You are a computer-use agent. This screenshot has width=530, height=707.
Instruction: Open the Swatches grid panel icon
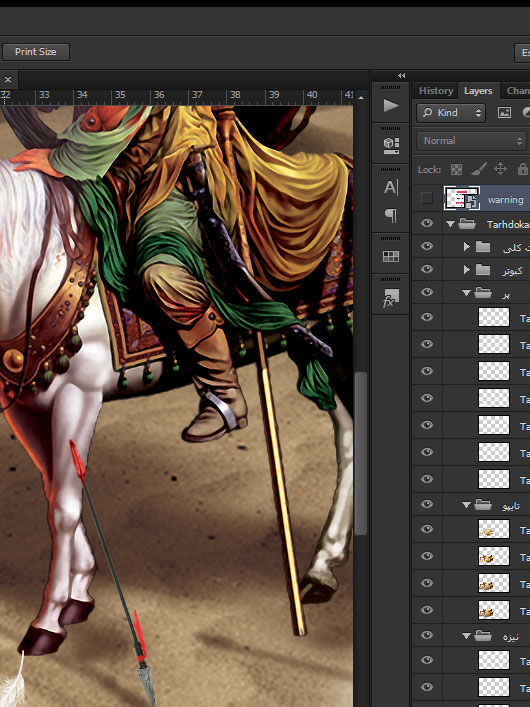391,257
